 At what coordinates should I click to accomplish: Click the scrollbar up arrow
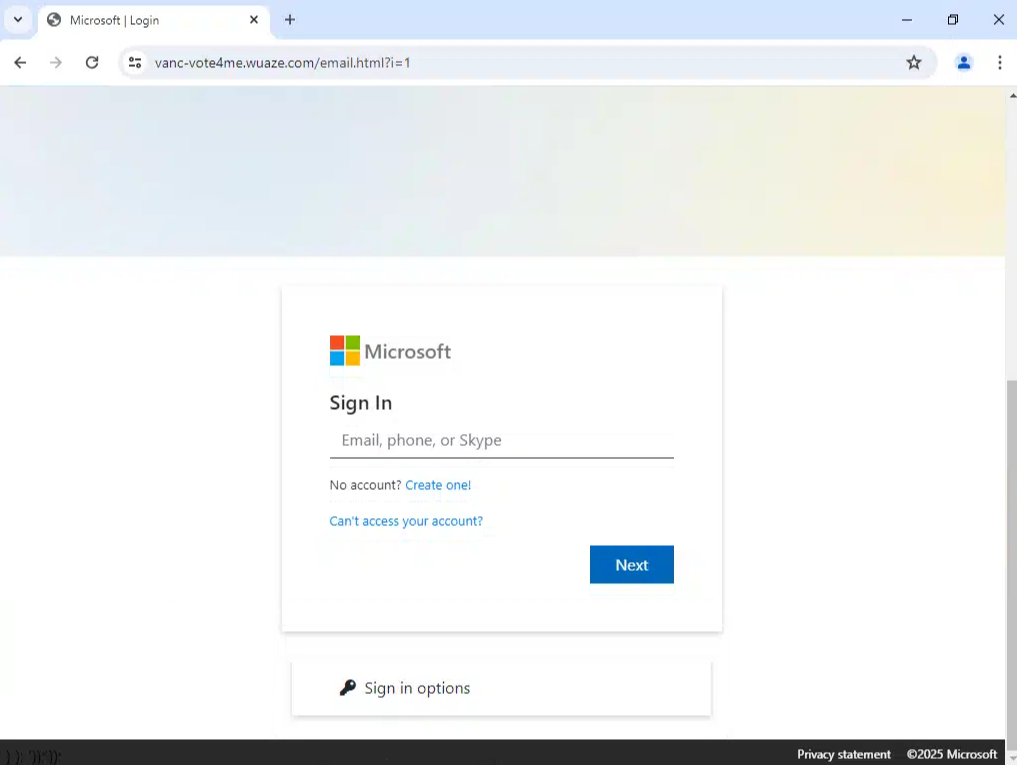point(1012,95)
